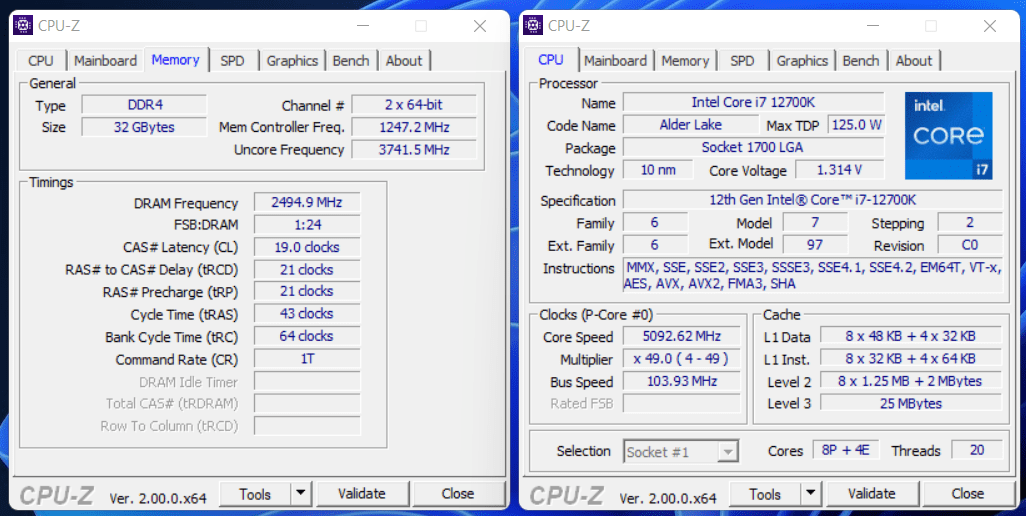This screenshot has width=1026, height=516.
Task: Click Socket 1700 LGA package value
Action: (x=753, y=147)
